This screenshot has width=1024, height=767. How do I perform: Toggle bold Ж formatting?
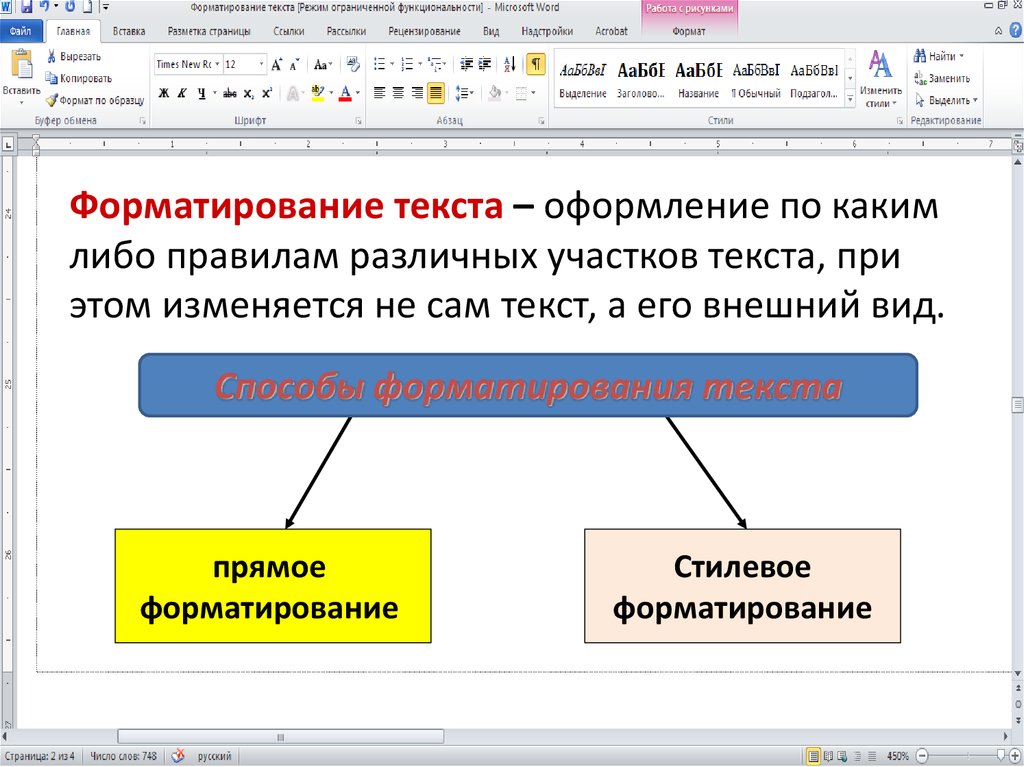(164, 93)
